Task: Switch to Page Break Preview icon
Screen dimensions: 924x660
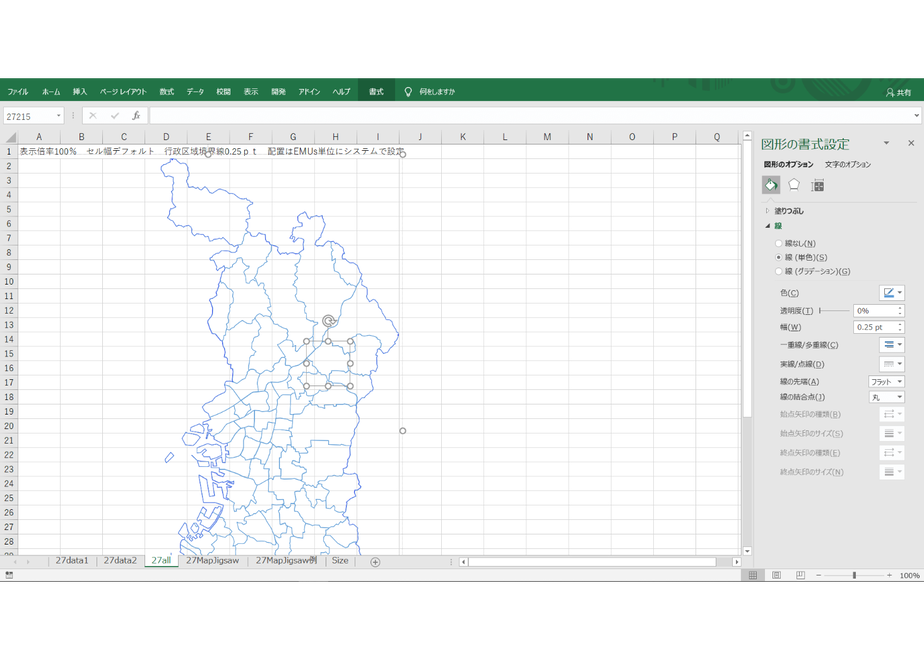Action: point(800,575)
